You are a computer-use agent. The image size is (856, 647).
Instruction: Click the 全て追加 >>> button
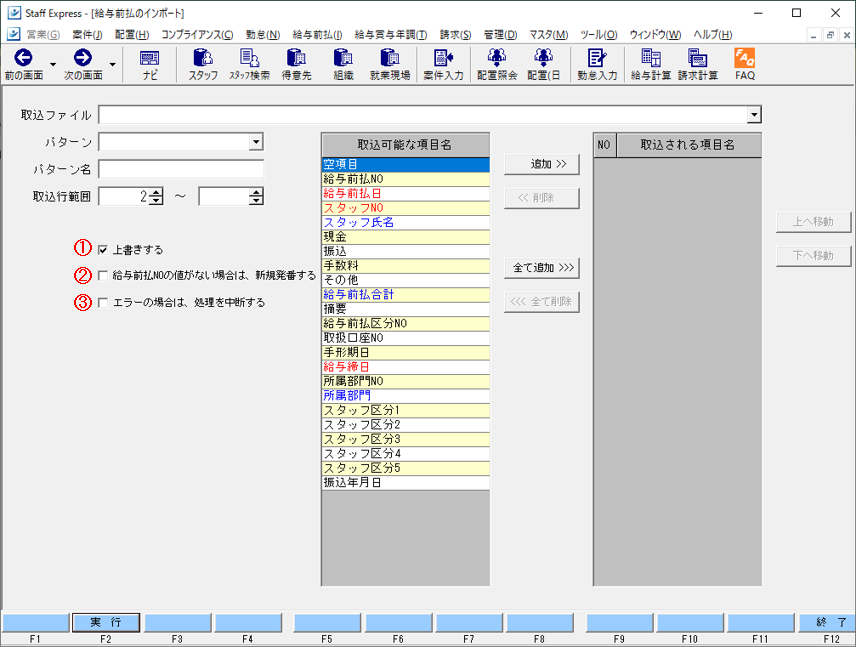pos(542,268)
